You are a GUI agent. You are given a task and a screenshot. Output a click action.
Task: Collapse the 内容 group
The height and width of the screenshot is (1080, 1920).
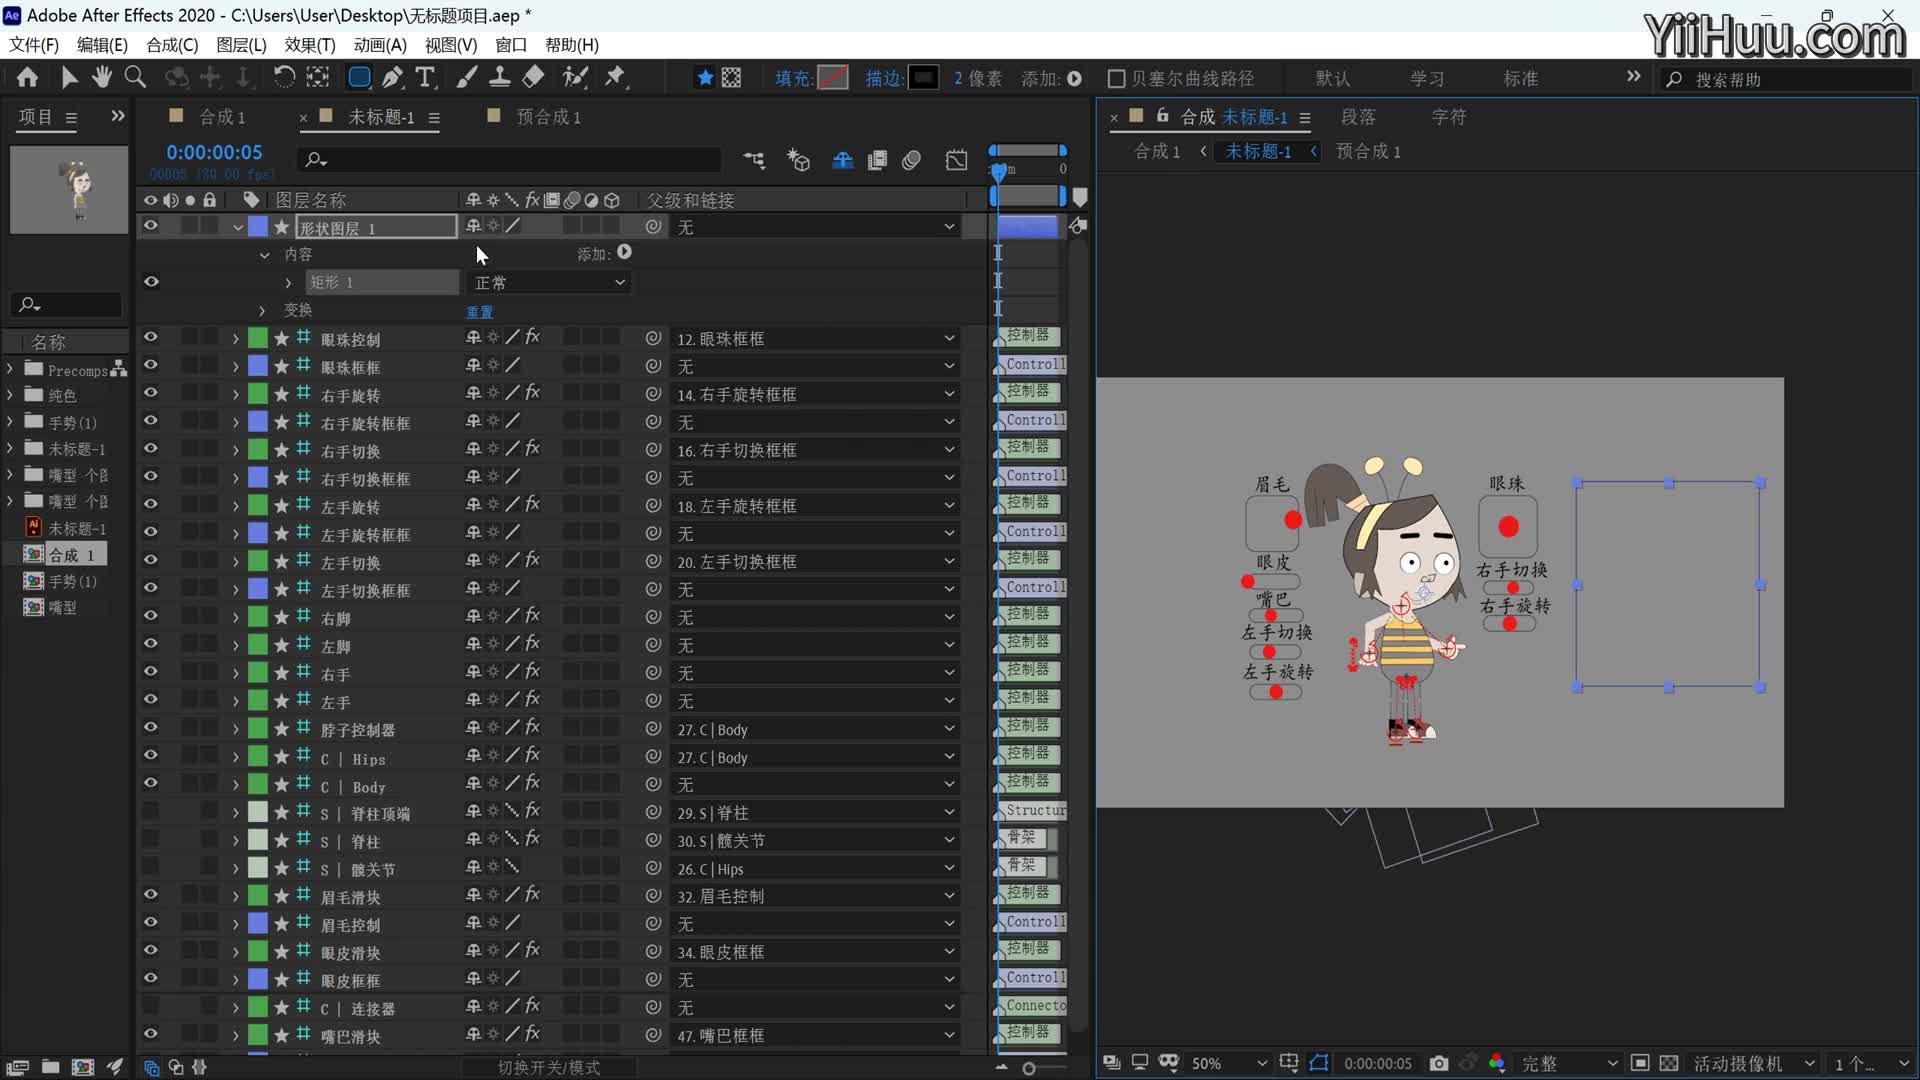(264, 255)
